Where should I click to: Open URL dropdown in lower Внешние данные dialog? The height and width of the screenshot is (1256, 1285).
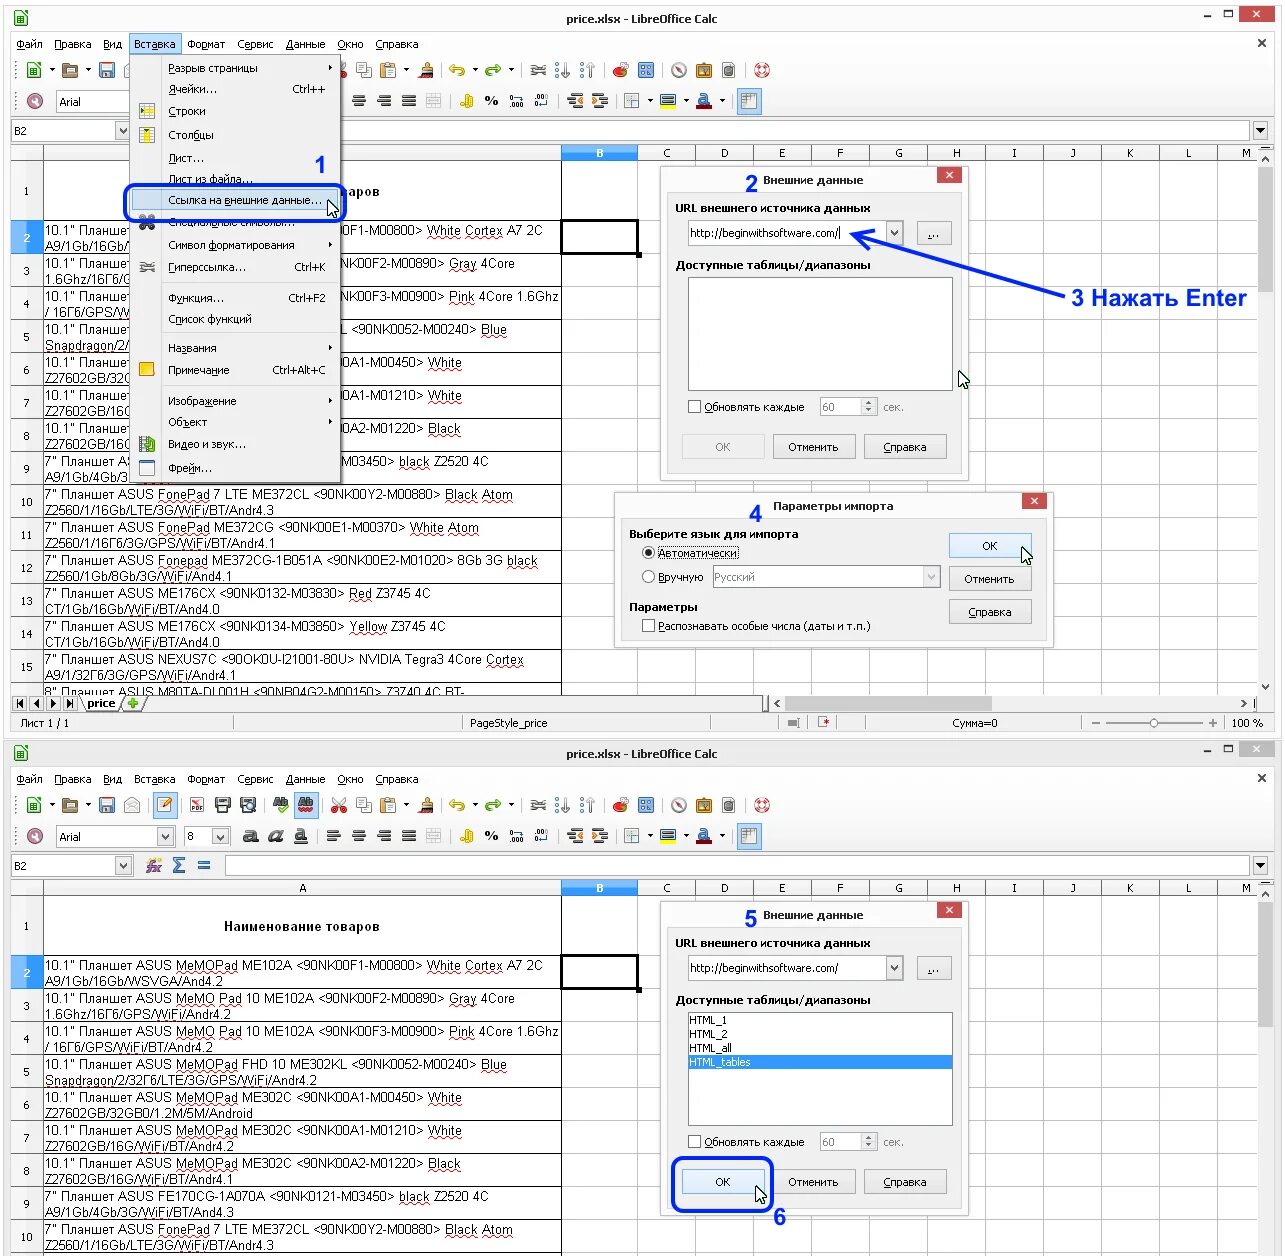point(894,968)
